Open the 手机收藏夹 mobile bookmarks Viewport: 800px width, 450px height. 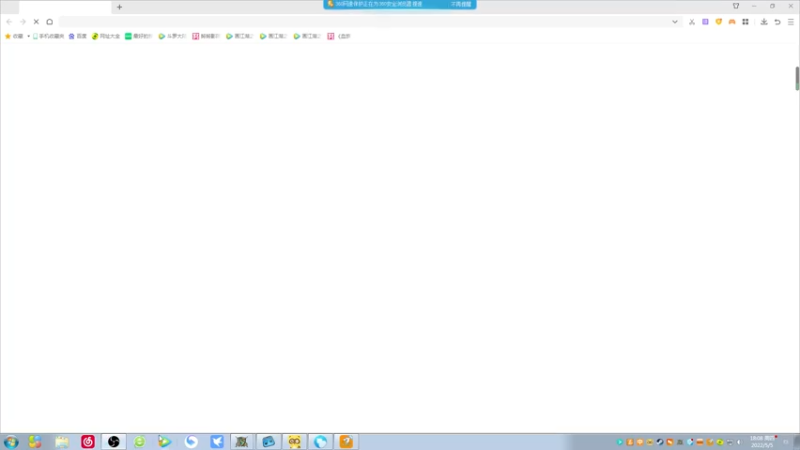[x=48, y=36]
